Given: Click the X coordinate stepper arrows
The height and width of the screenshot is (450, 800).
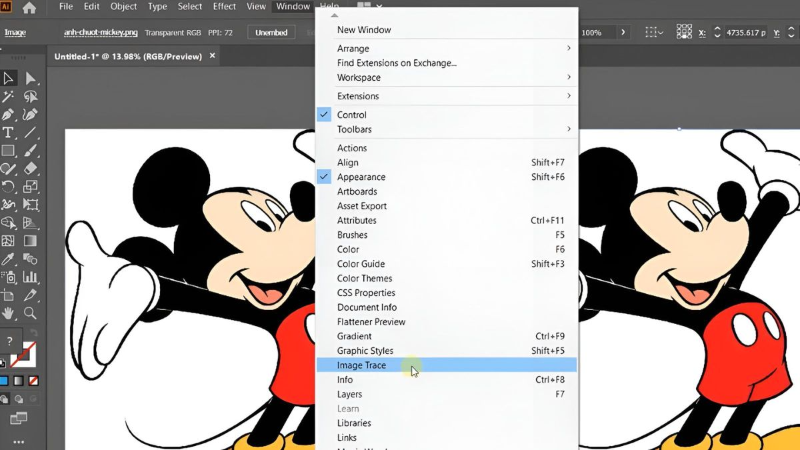Looking at the screenshot, I should [717, 32].
